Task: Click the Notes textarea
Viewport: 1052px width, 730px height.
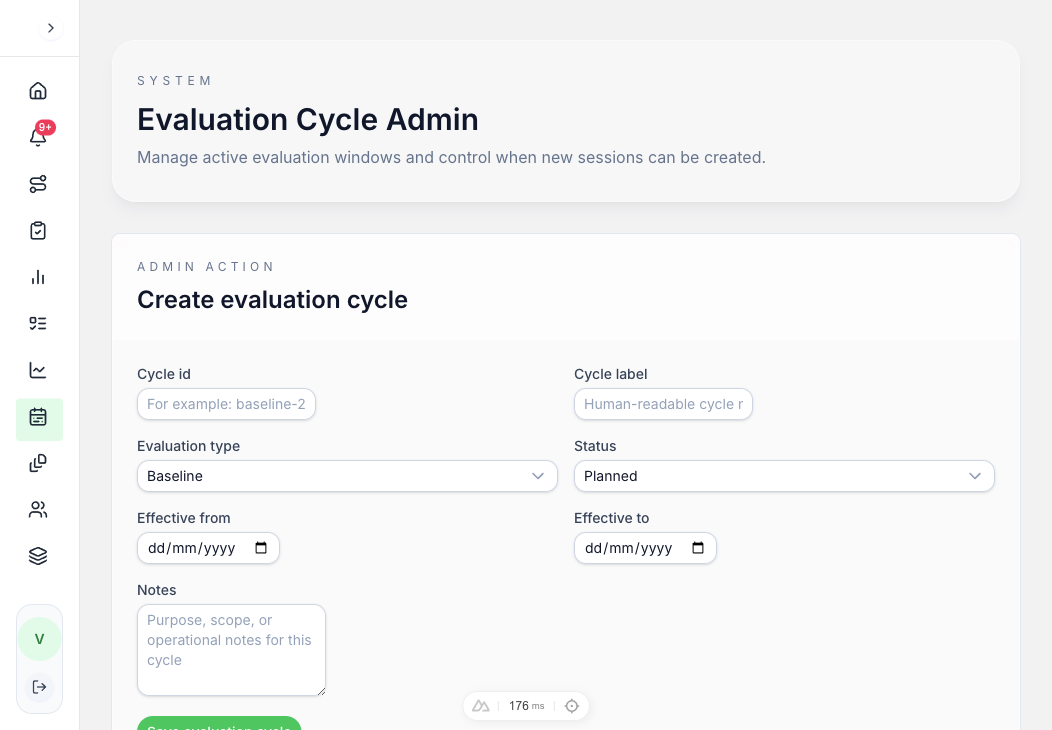Action: (231, 649)
